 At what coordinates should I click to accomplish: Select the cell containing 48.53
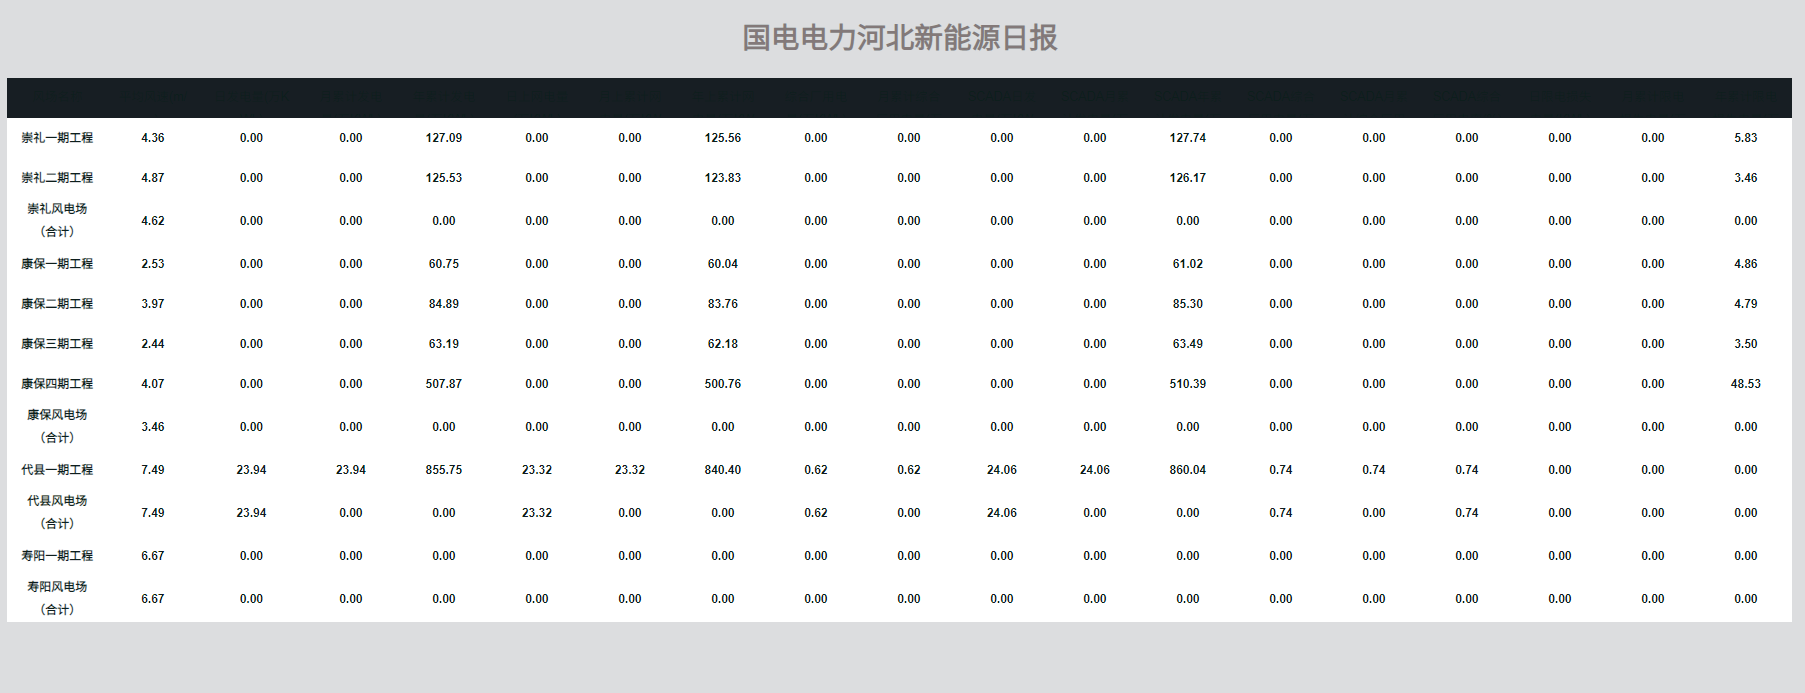pos(1745,384)
